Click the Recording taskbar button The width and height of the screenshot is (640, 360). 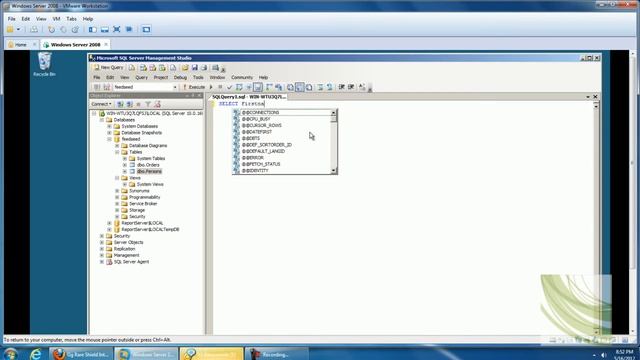pos(277,354)
